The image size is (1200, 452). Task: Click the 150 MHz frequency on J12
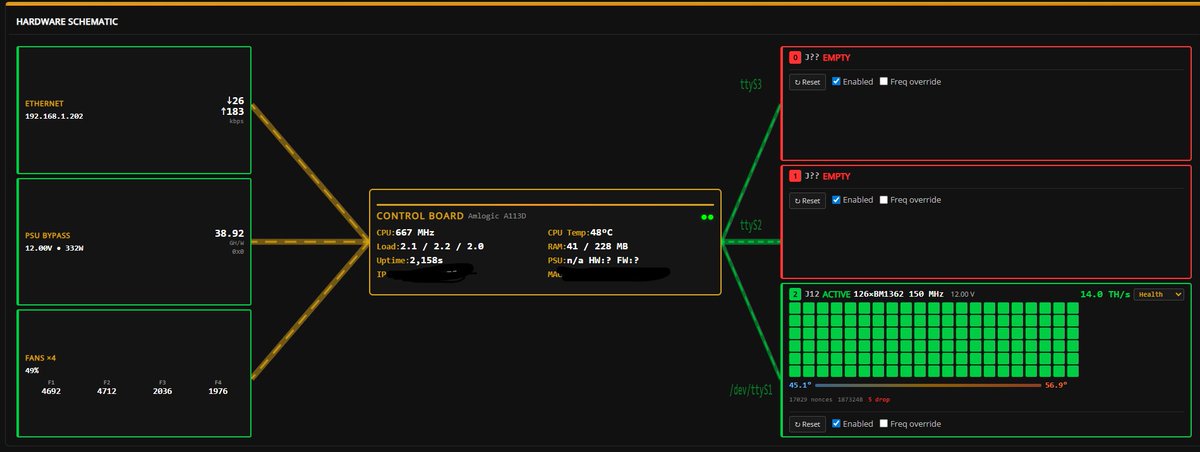(924, 294)
